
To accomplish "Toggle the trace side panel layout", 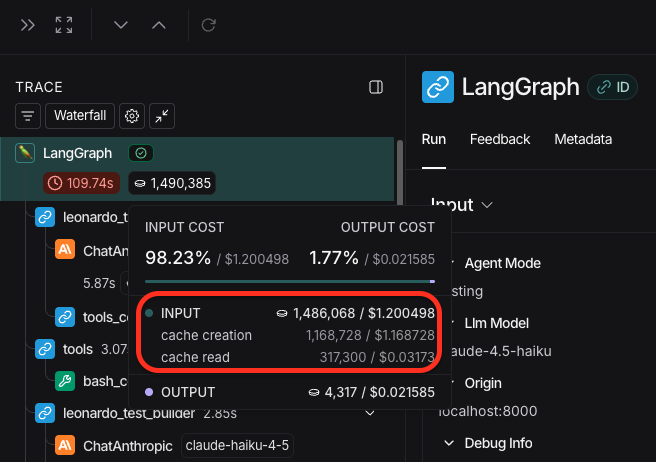I will (376, 88).
